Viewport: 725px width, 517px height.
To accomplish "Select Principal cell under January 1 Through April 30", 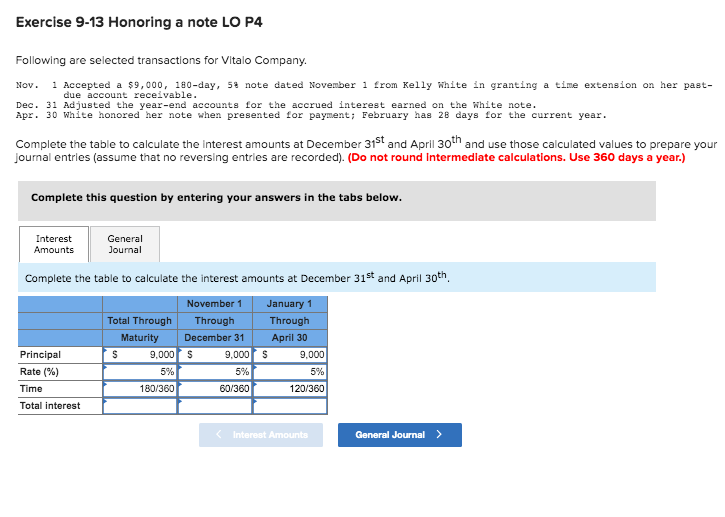I will pyautogui.click(x=290, y=355).
